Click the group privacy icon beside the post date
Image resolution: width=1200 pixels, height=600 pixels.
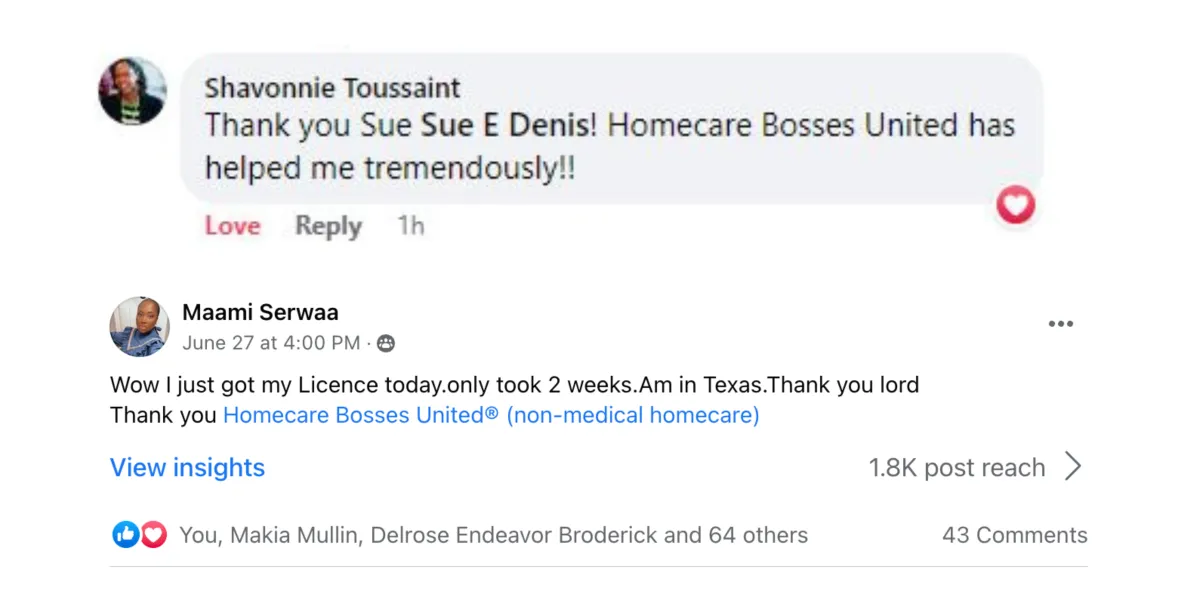tap(386, 344)
